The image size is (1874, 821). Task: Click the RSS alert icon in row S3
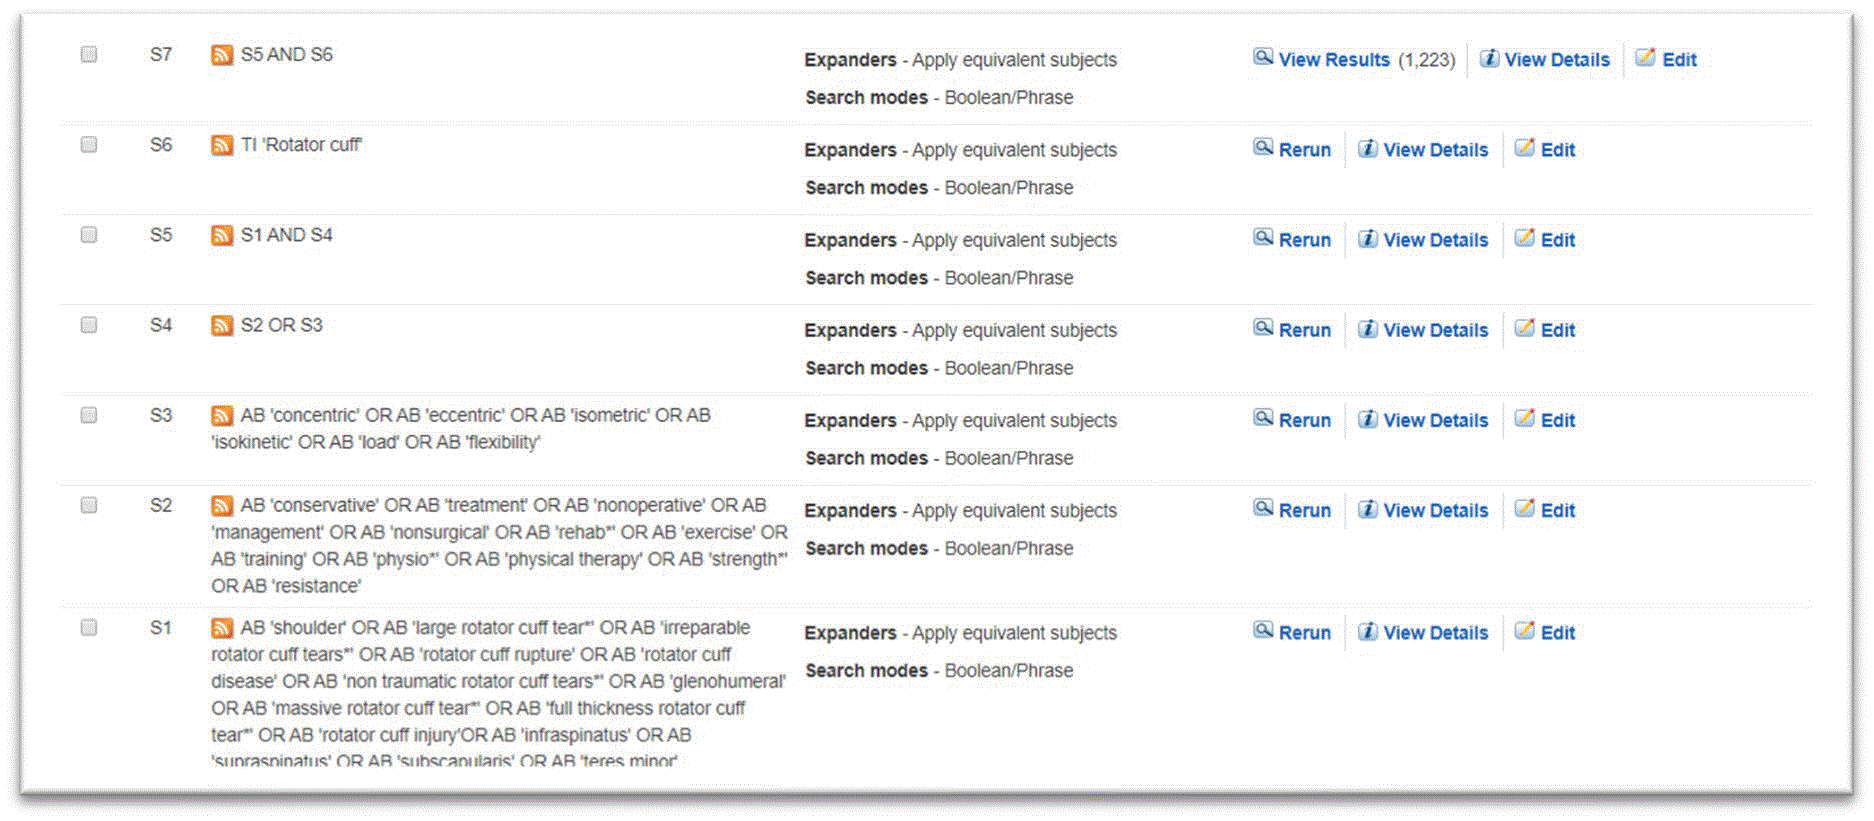pos(222,415)
